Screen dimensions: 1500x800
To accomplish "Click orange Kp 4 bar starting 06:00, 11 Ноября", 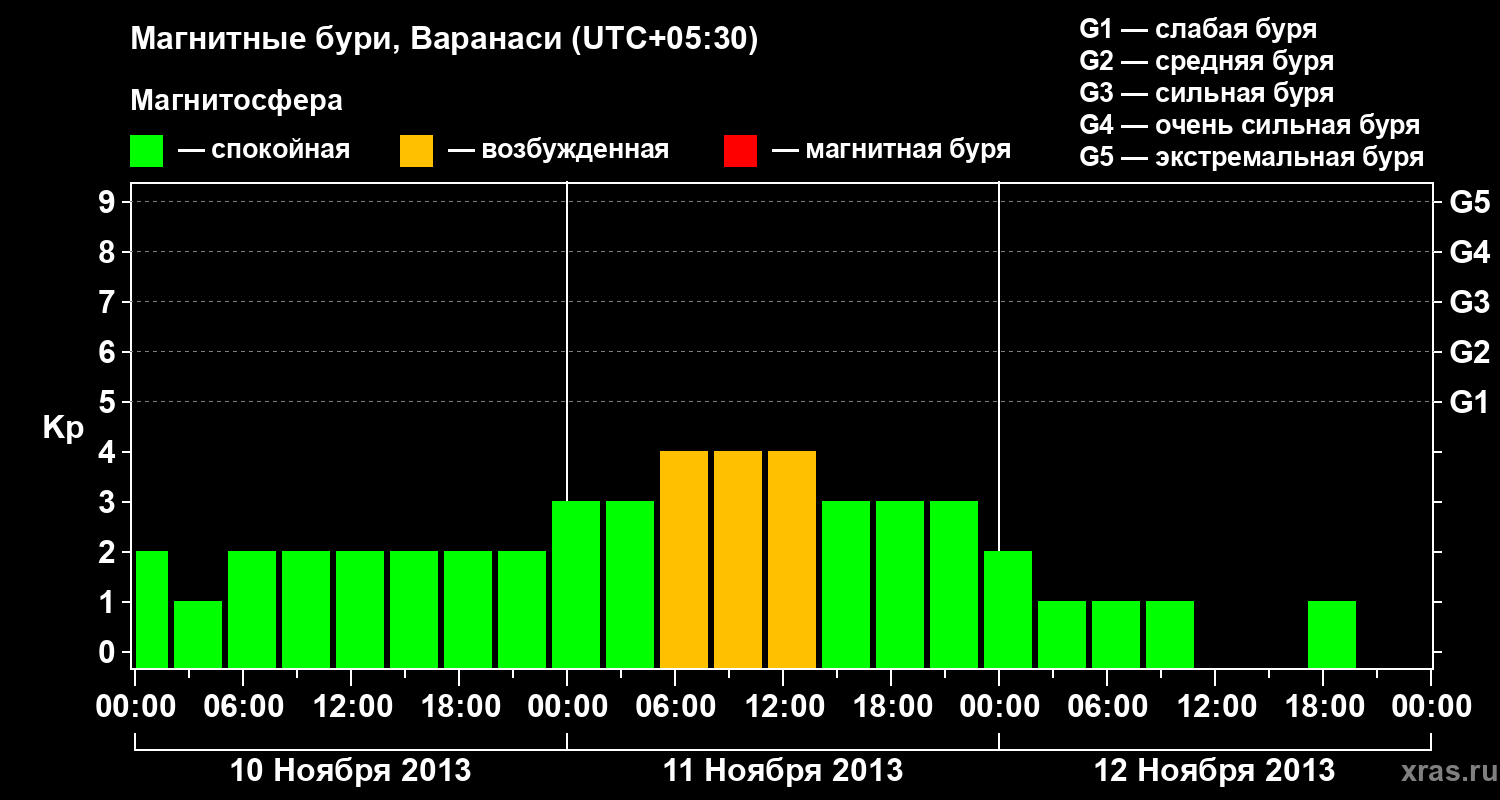I will [x=684, y=559].
